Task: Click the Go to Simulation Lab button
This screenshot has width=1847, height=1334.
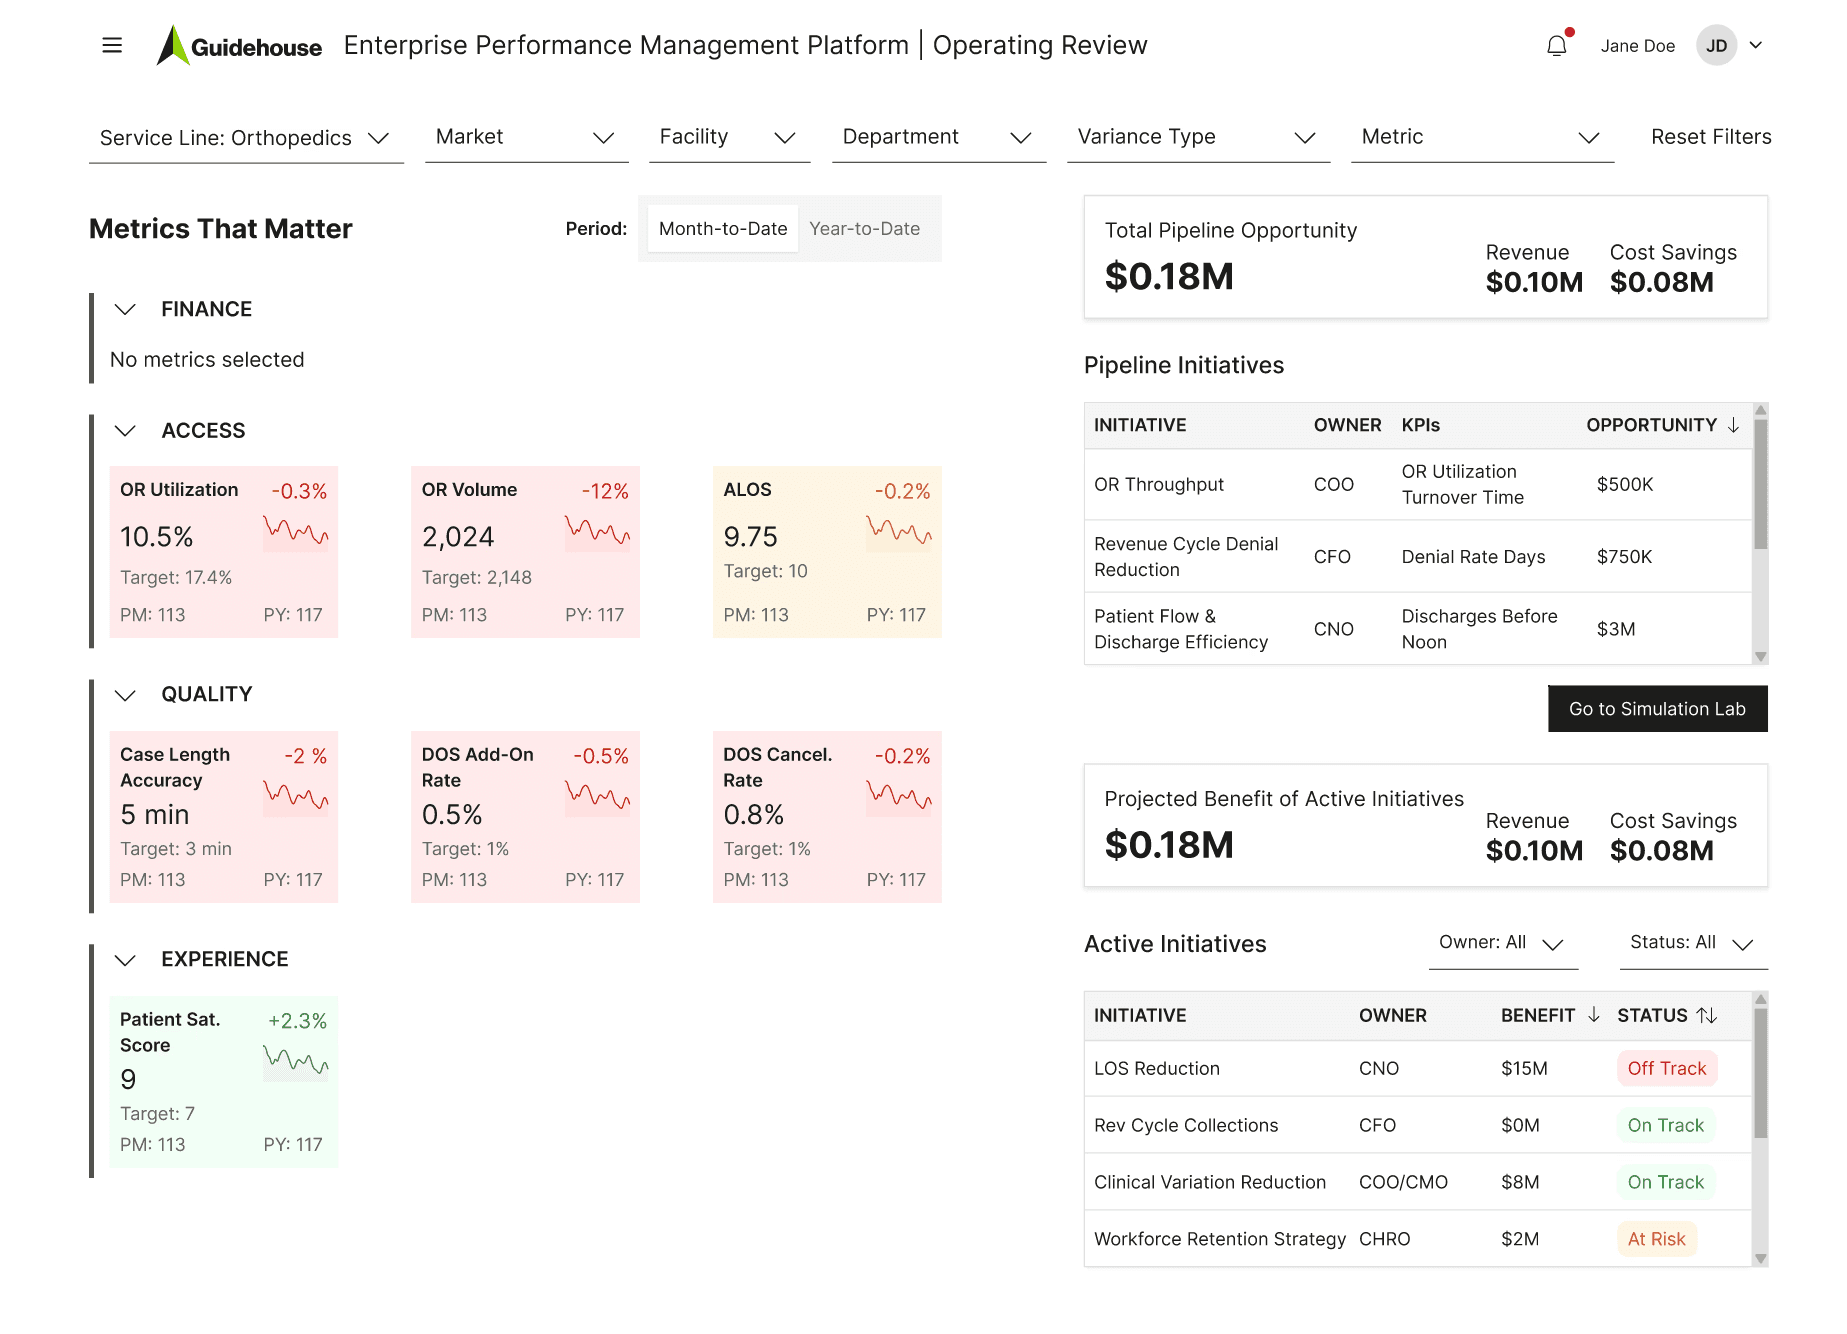Action: pos(1656,709)
